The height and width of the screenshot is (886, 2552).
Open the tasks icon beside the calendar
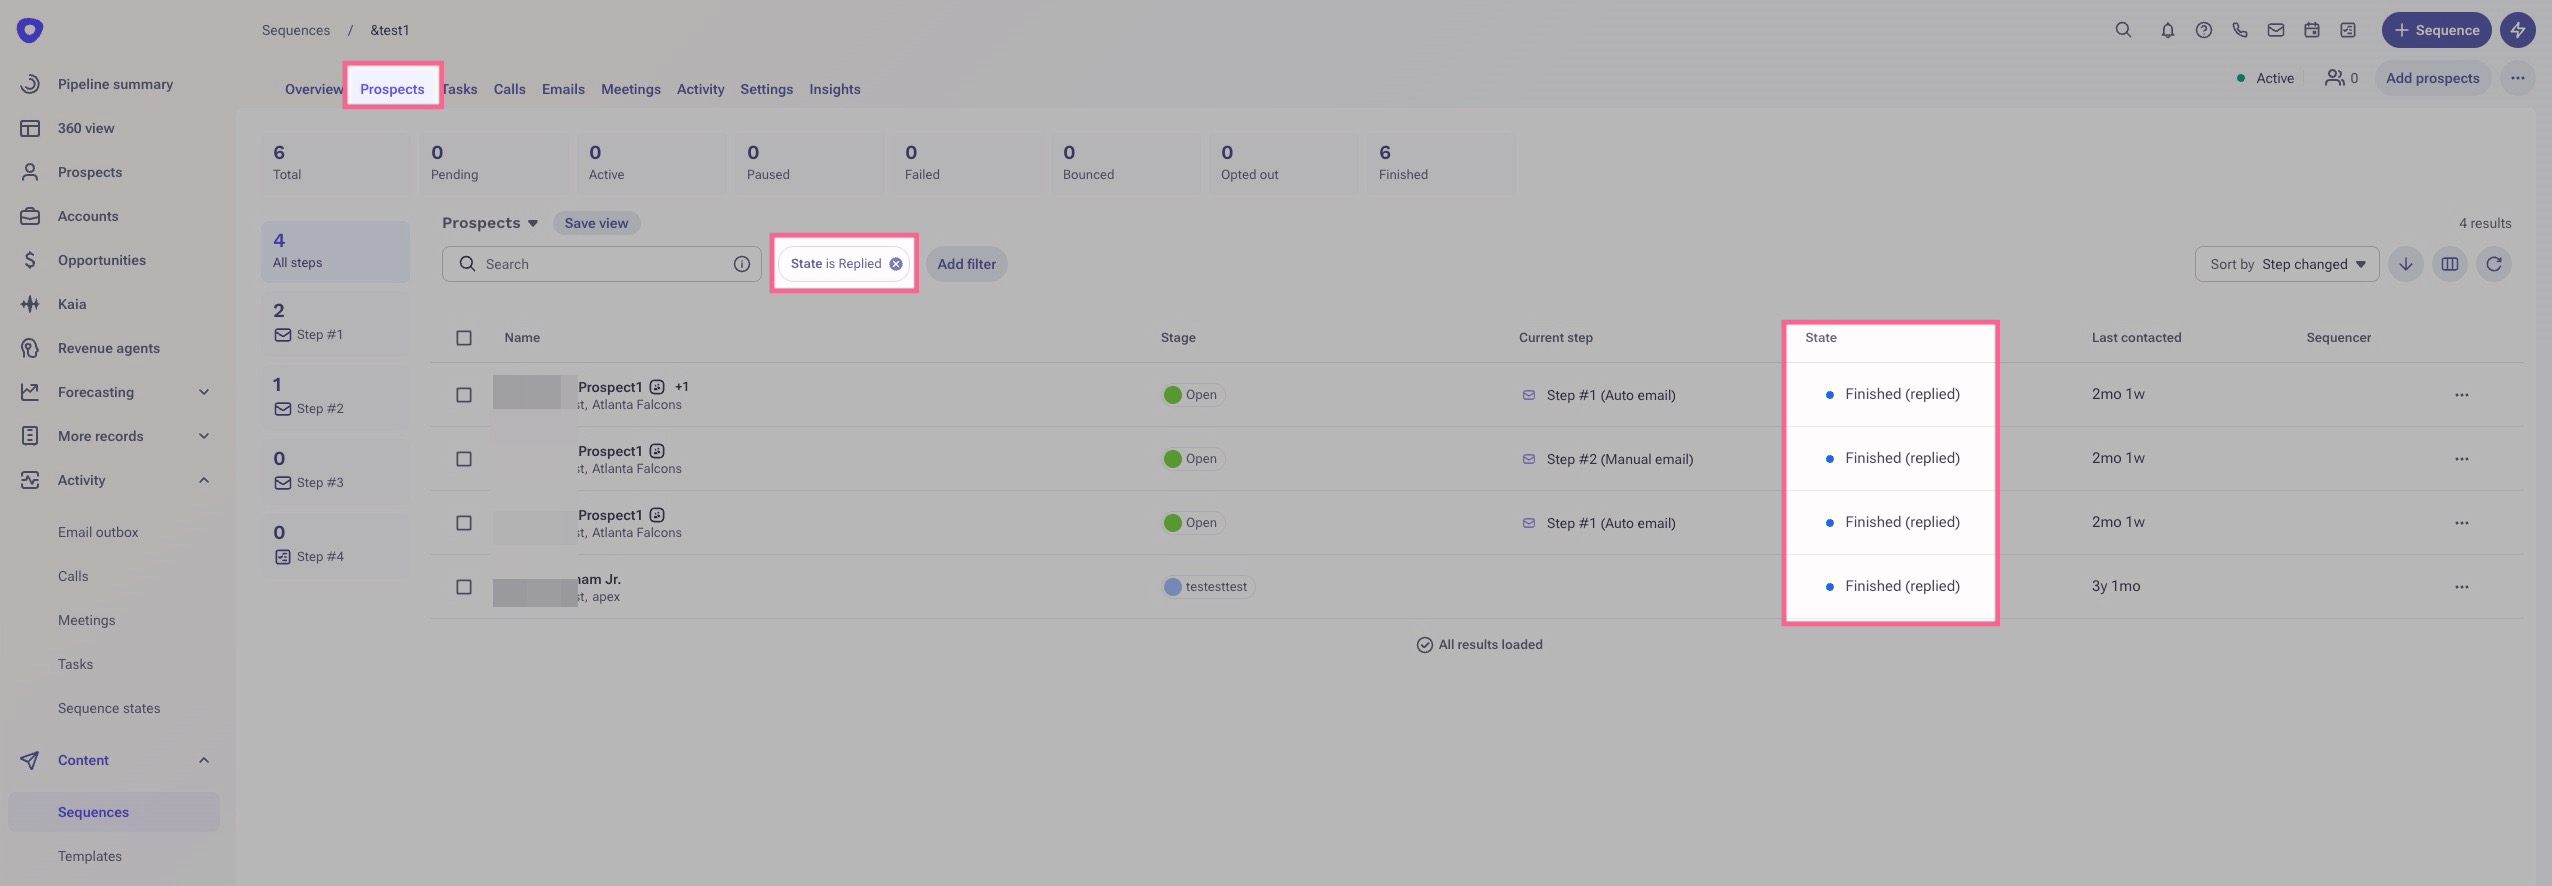click(2347, 30)
